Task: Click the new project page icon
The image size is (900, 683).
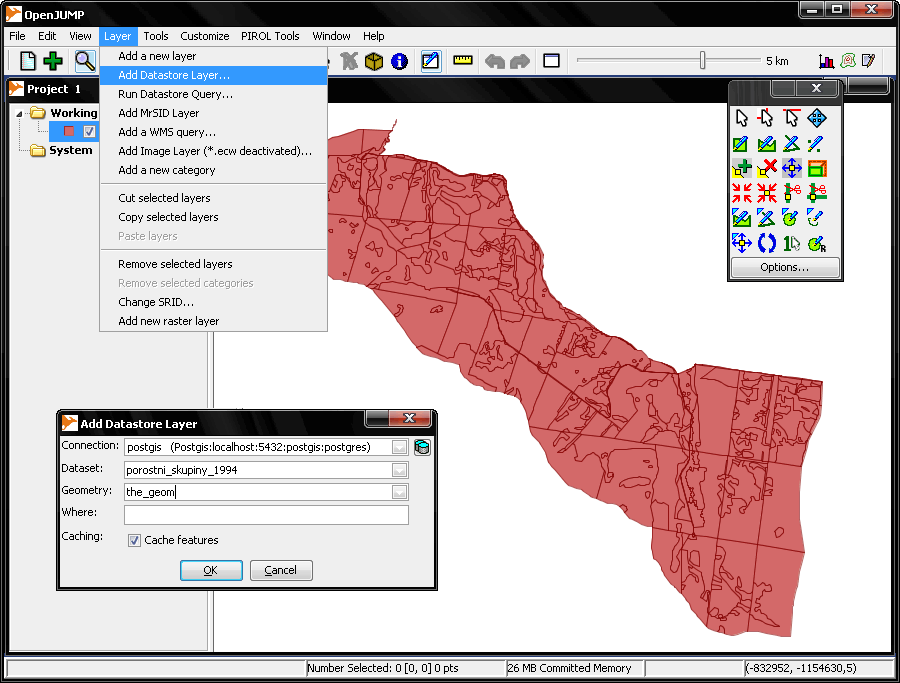Action: pyautogui.click(x=28, y=61)
